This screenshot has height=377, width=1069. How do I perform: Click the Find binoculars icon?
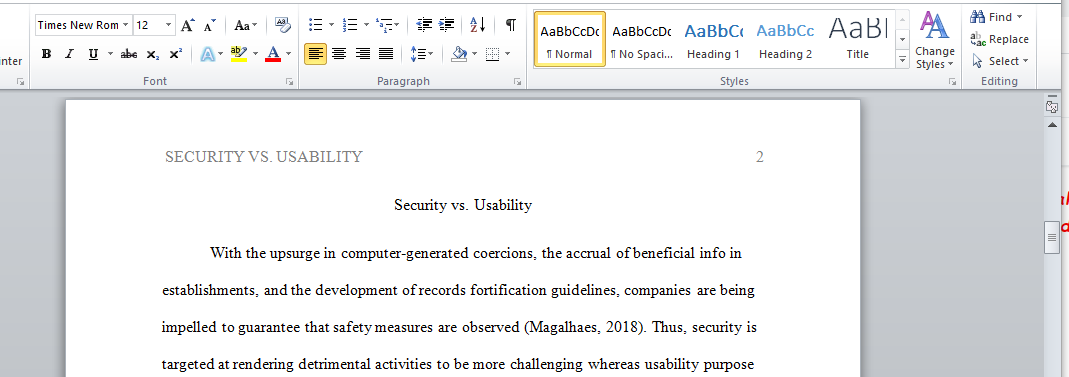coord(978,16)
